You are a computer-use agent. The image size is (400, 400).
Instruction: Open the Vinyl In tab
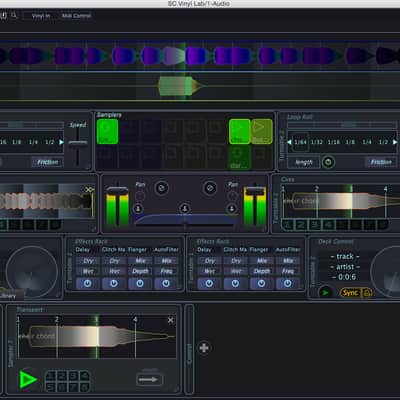(x=41, y=16)
